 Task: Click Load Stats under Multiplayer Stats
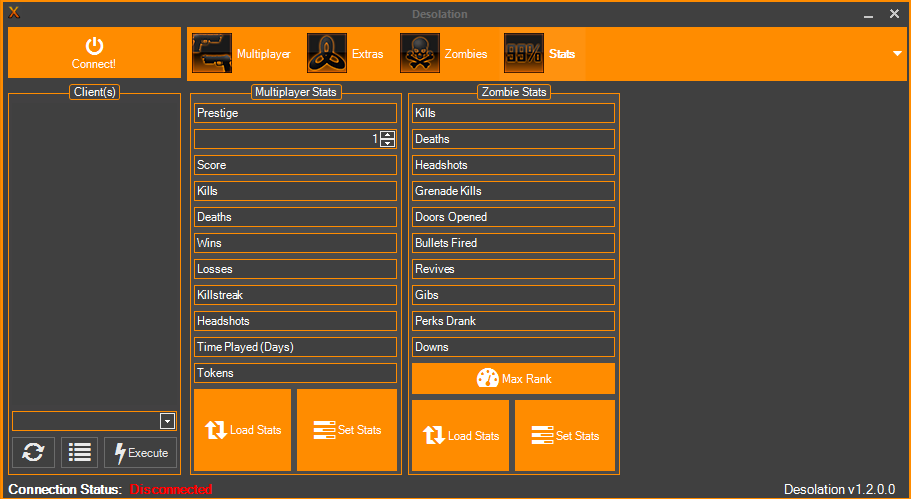243,430
